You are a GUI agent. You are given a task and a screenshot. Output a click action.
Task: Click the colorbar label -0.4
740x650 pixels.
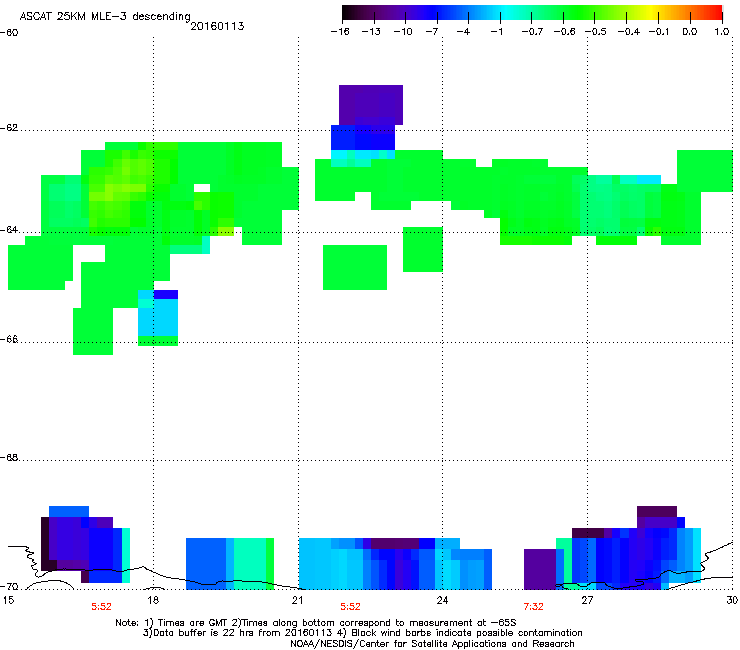pos(629,32)
